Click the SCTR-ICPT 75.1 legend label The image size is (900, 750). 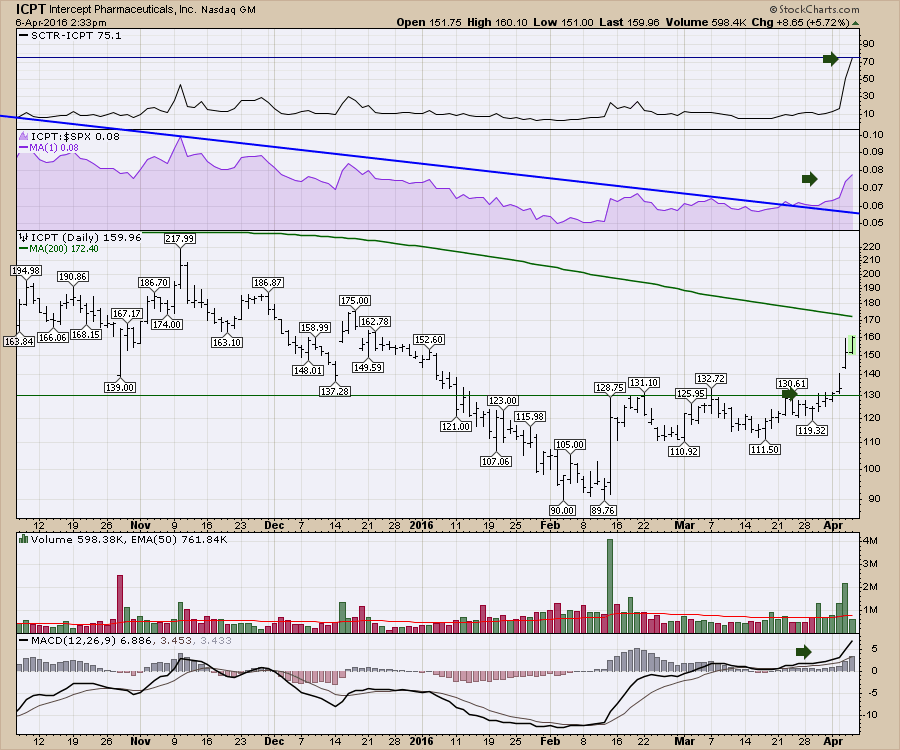coord(76,36)
